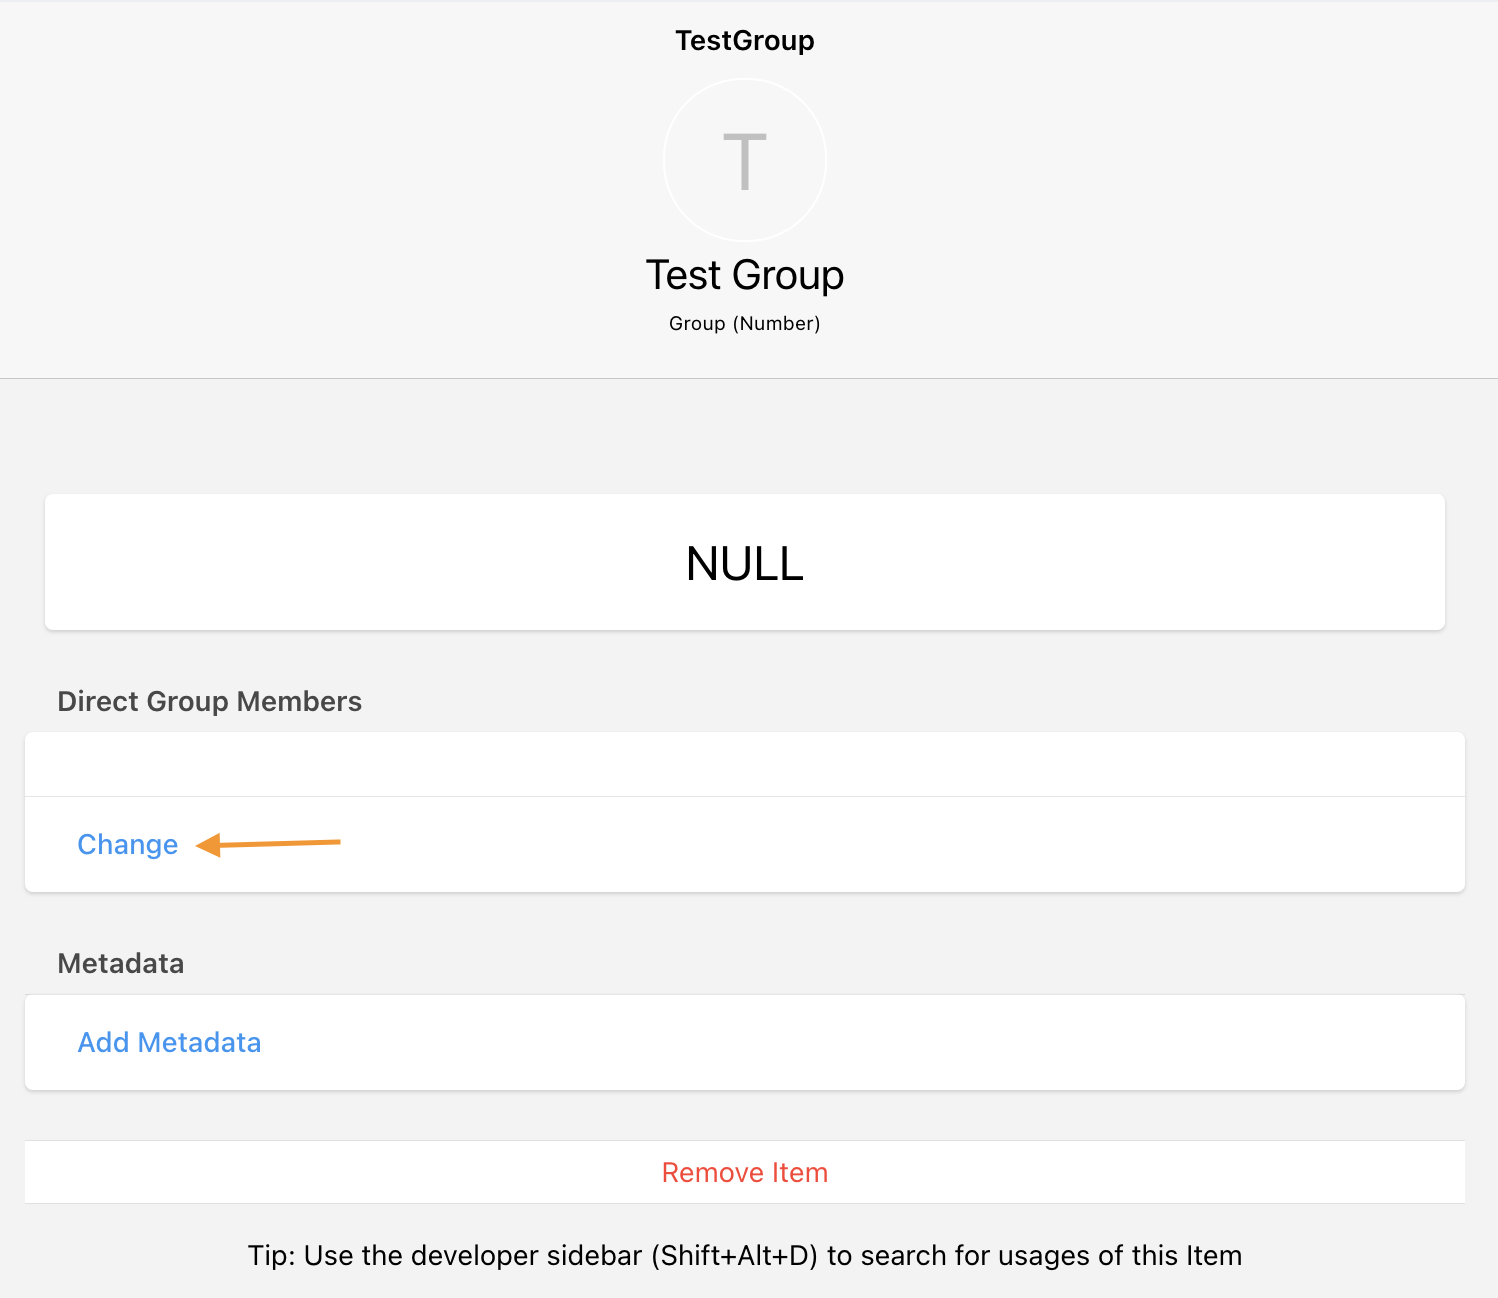Viewport: 1498px width, 1298px height.
Task: Click the TestGroup page title
Action: tap(744, 40)
